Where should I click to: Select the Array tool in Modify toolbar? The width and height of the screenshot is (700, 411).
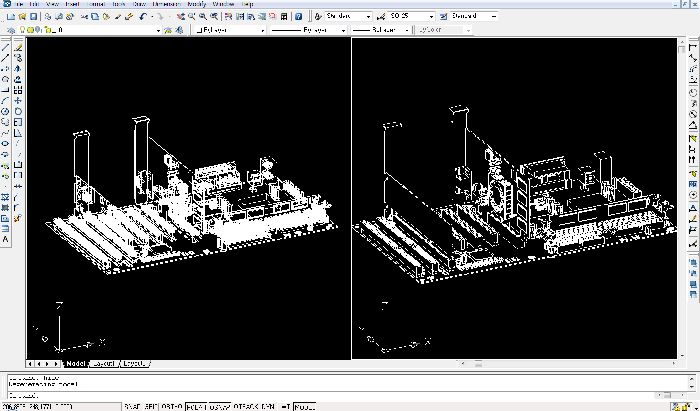click(18, 90)
